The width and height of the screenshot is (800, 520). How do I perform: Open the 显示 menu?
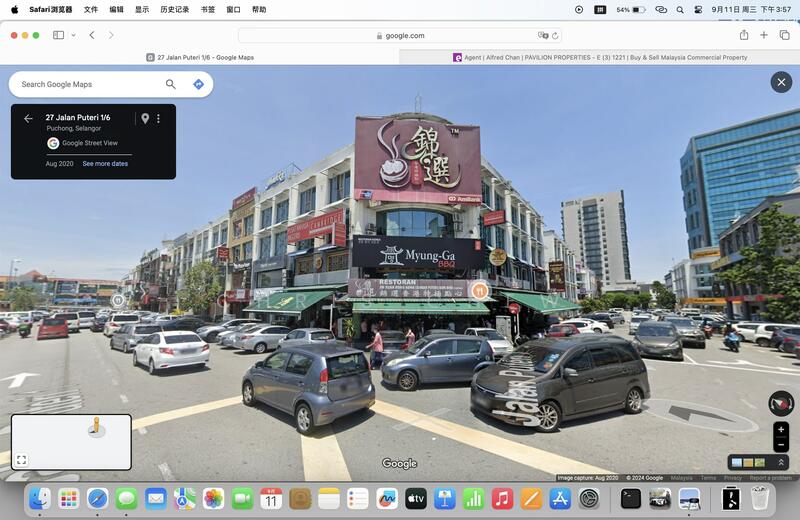[142, 9]
